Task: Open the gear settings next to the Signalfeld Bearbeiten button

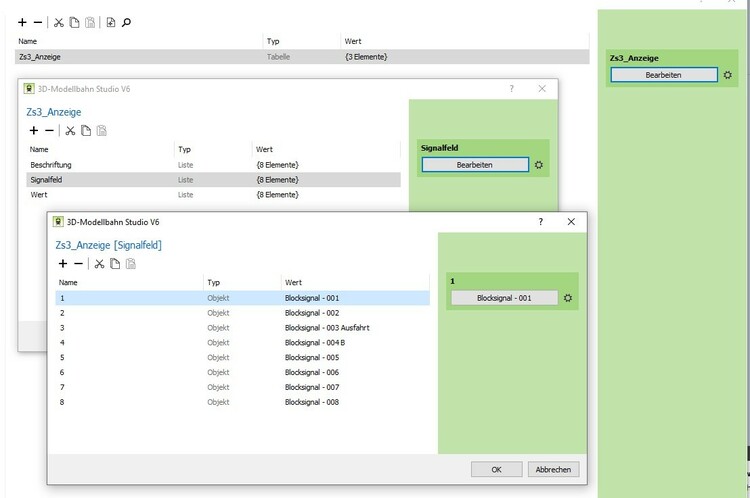Action: click(x=539, y=165)
